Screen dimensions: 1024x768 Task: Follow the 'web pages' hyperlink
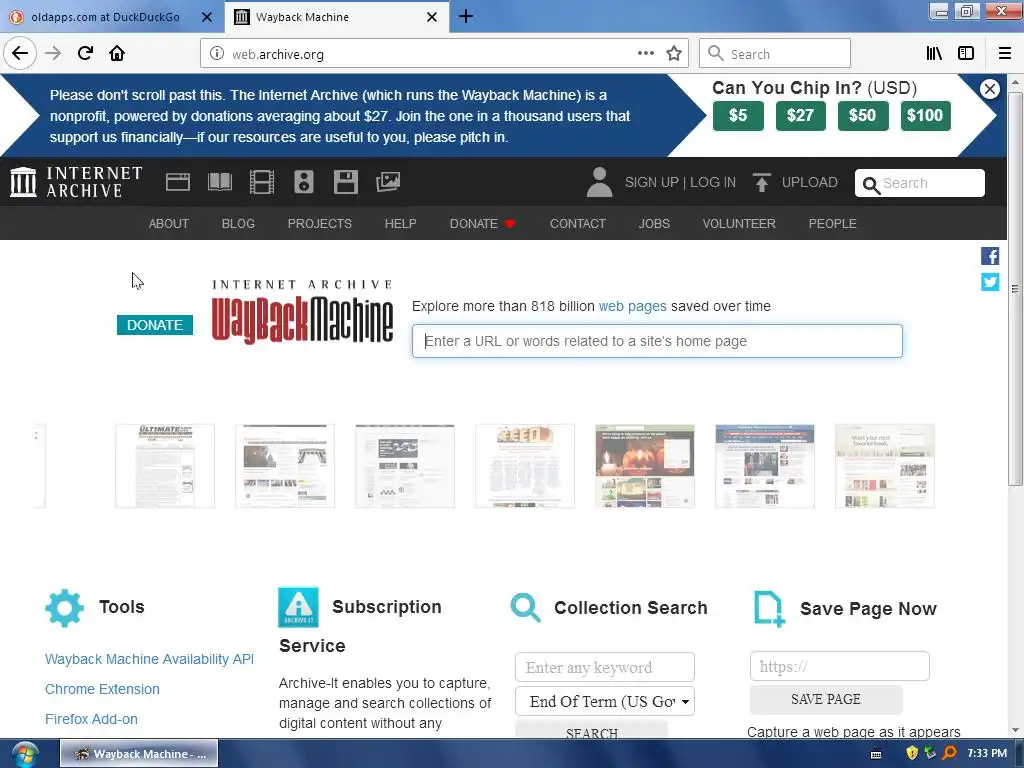click(632, 306)
